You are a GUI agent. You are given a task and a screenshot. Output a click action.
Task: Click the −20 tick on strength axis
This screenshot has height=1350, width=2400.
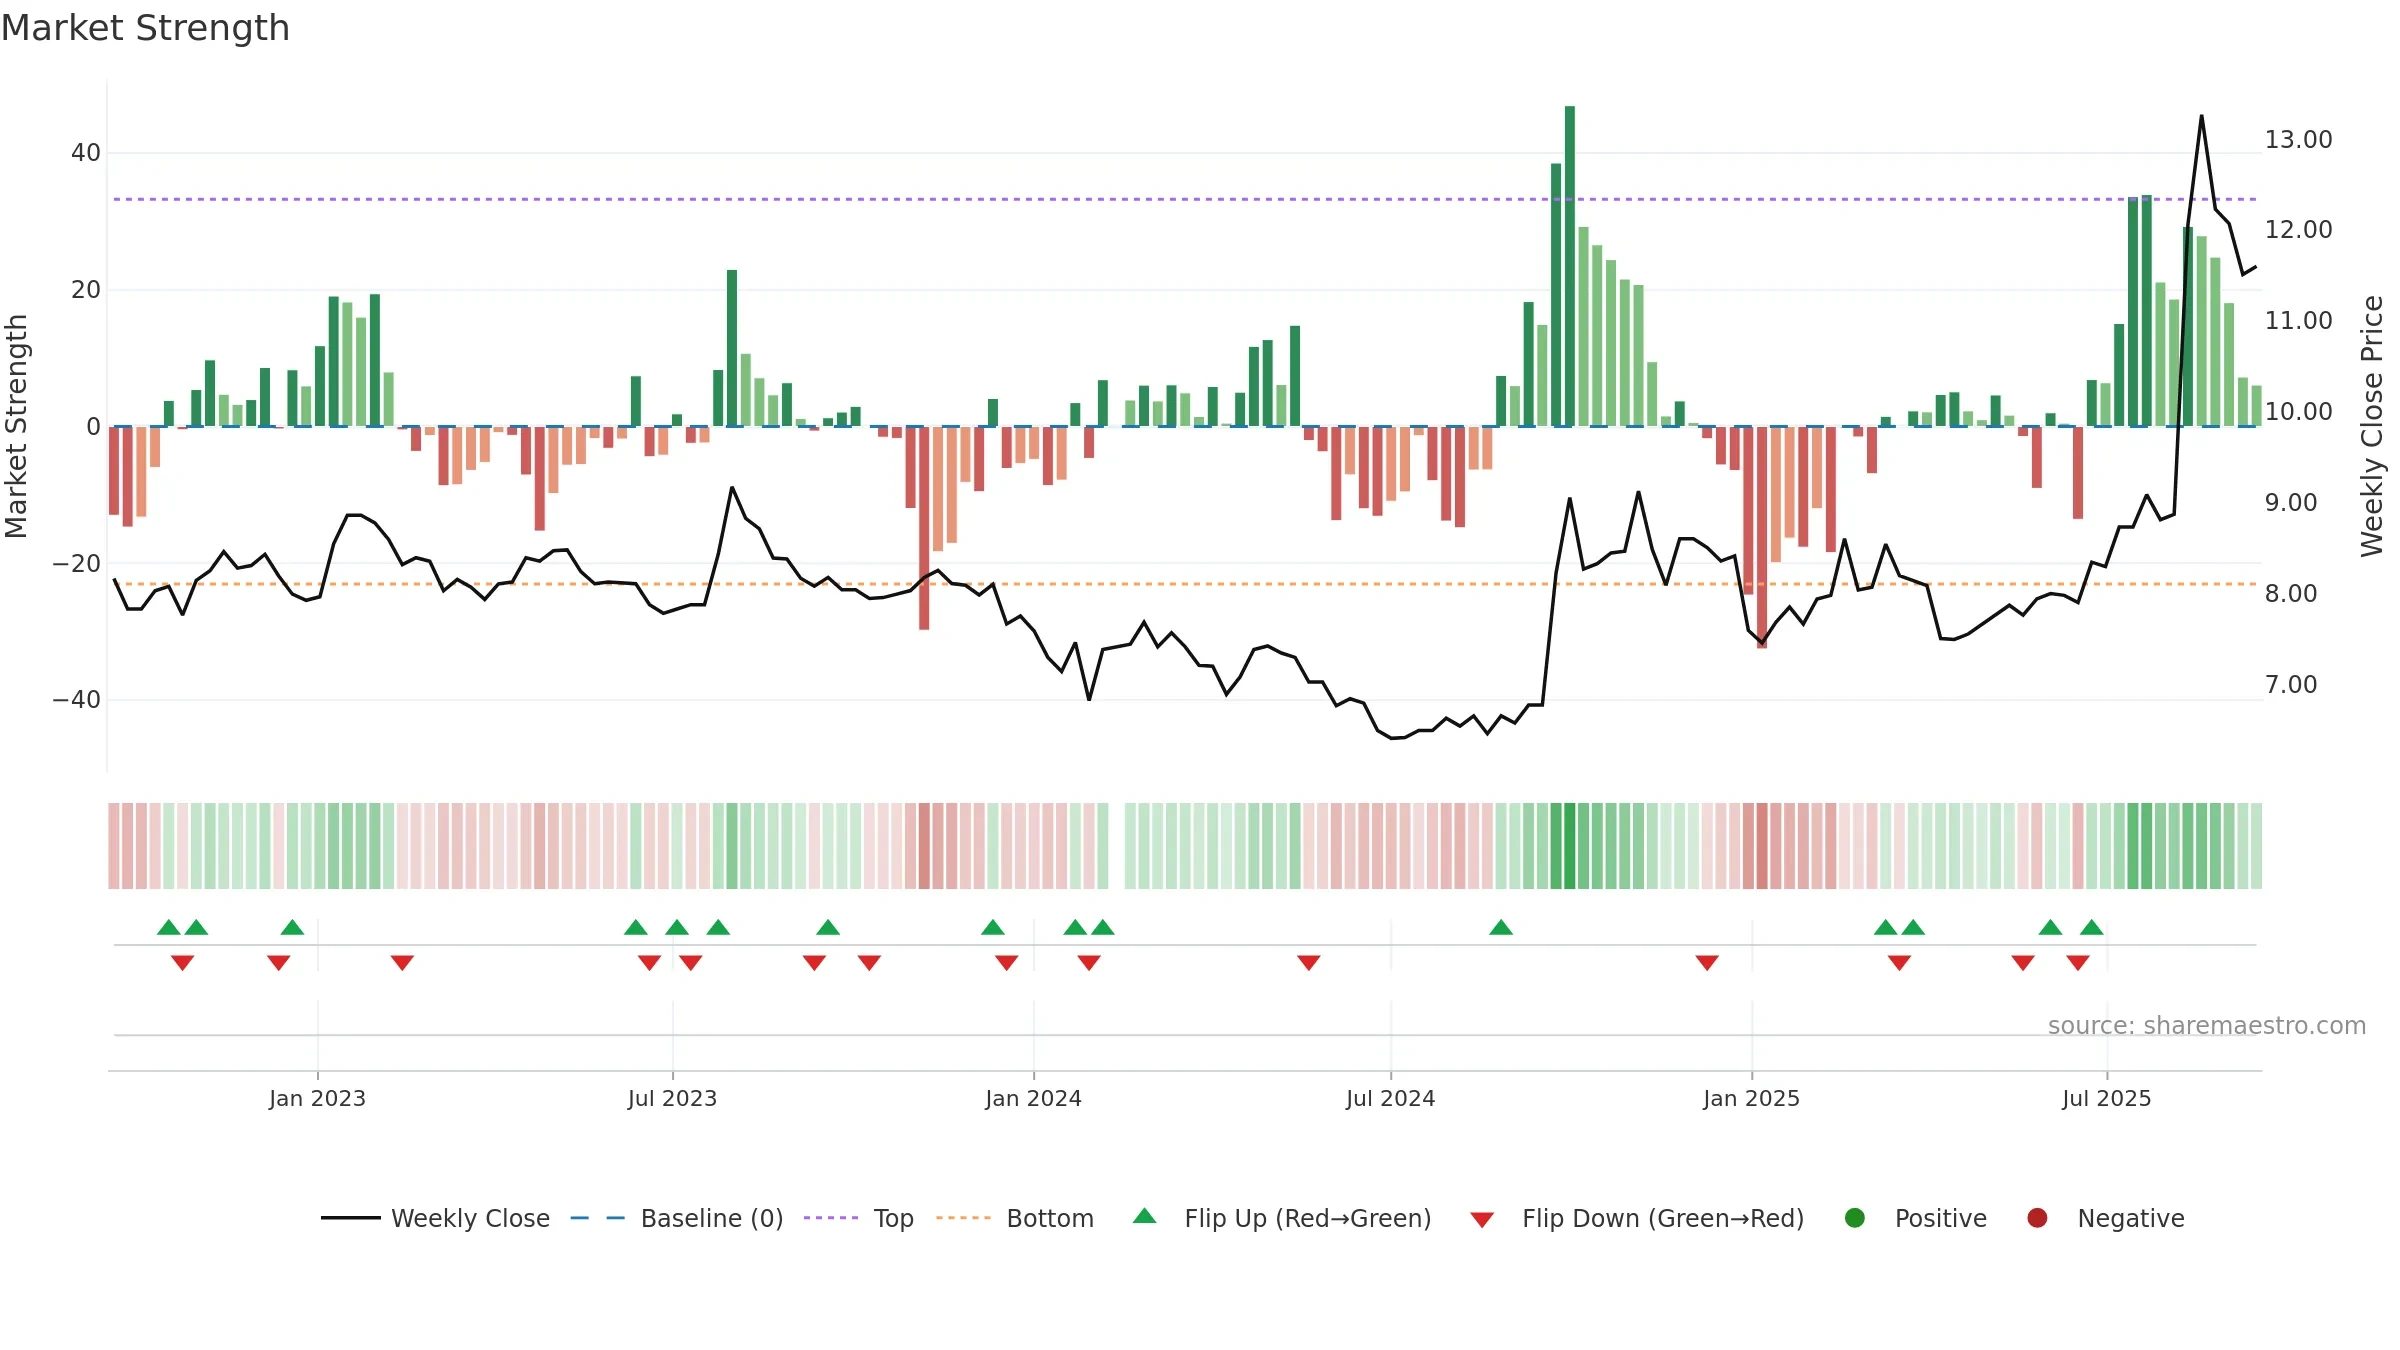(x=77, y=564)
